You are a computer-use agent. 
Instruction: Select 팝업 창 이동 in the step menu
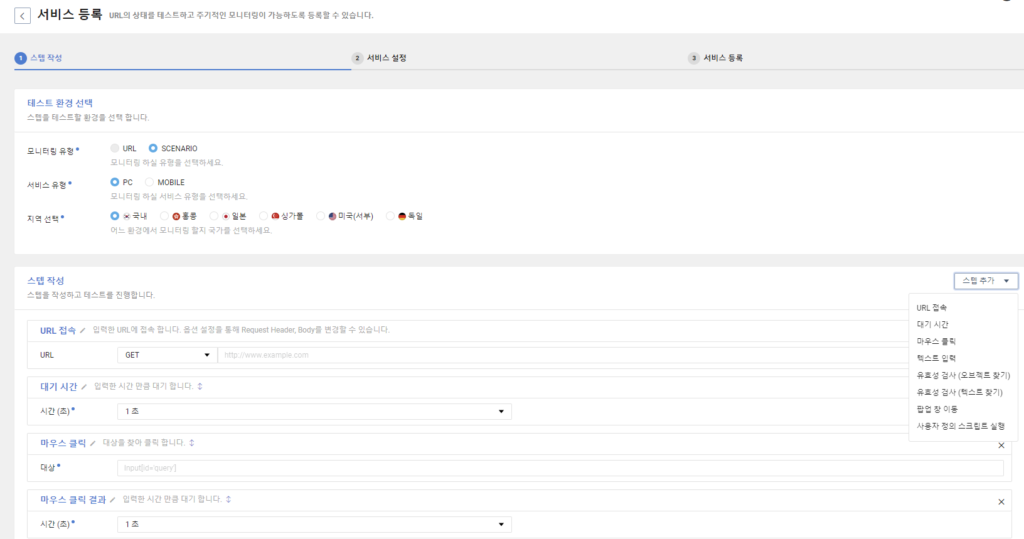coord(938,409)
